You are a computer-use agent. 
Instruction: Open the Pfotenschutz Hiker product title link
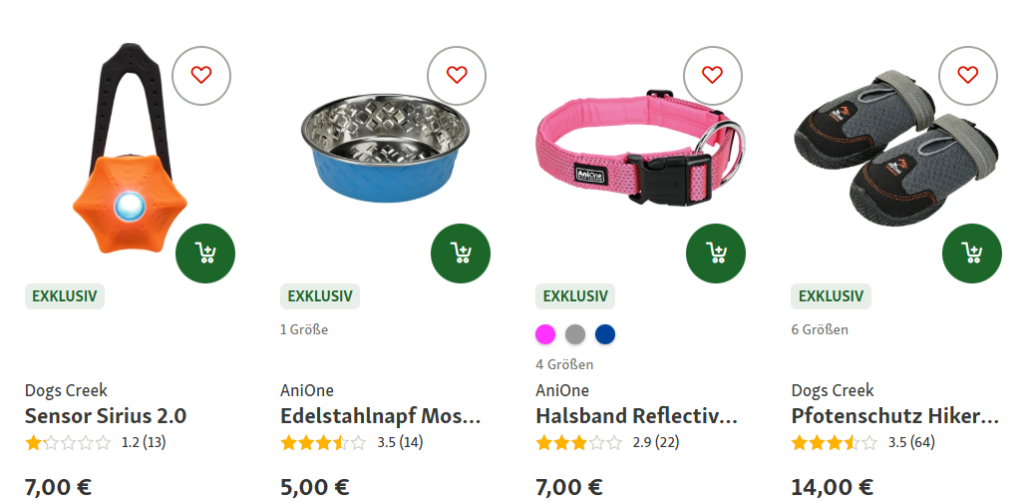click(x=894, y=416)
